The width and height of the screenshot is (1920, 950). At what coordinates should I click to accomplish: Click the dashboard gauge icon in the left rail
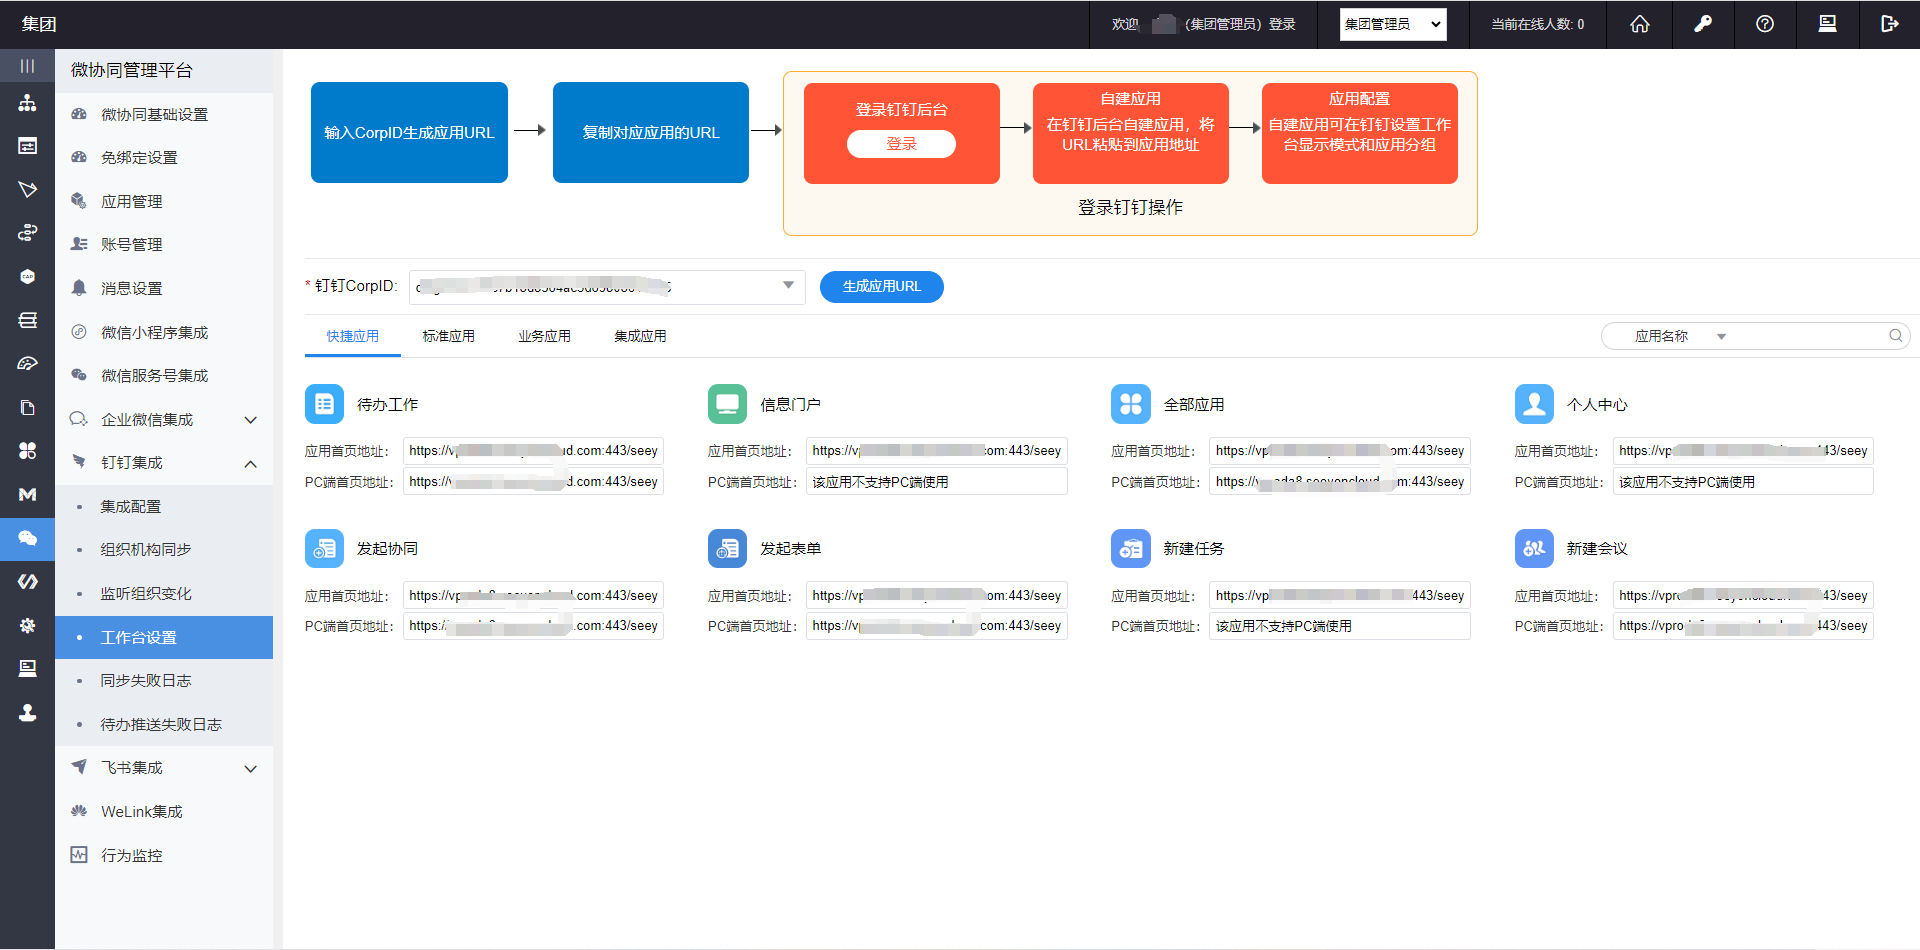coord(27,364)
